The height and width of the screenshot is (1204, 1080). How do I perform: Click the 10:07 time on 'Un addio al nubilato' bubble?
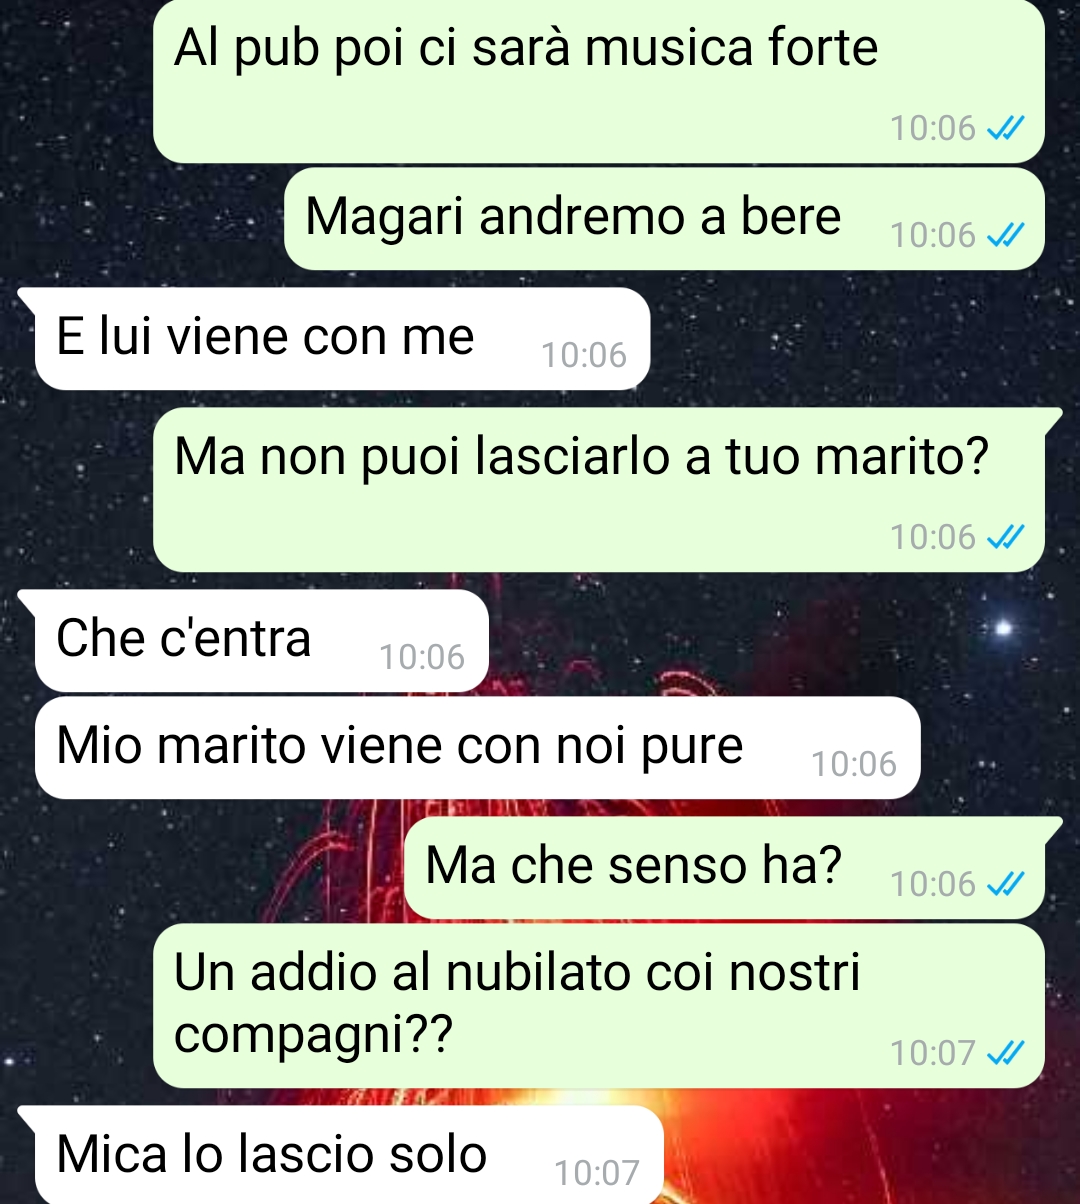click(x=932, y=1053)
